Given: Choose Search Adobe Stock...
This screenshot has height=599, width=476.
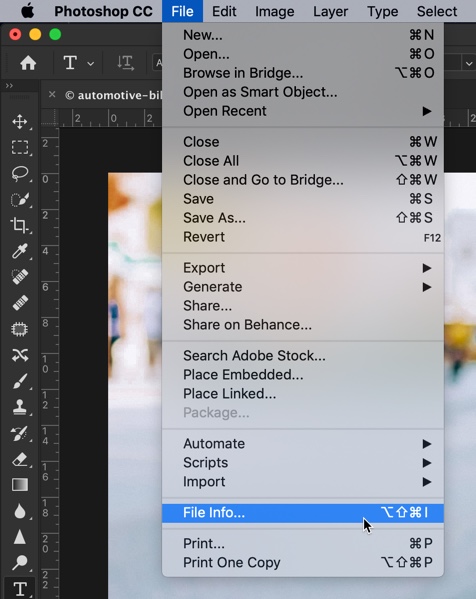Looking at the screenshot, I should point(303,356).
